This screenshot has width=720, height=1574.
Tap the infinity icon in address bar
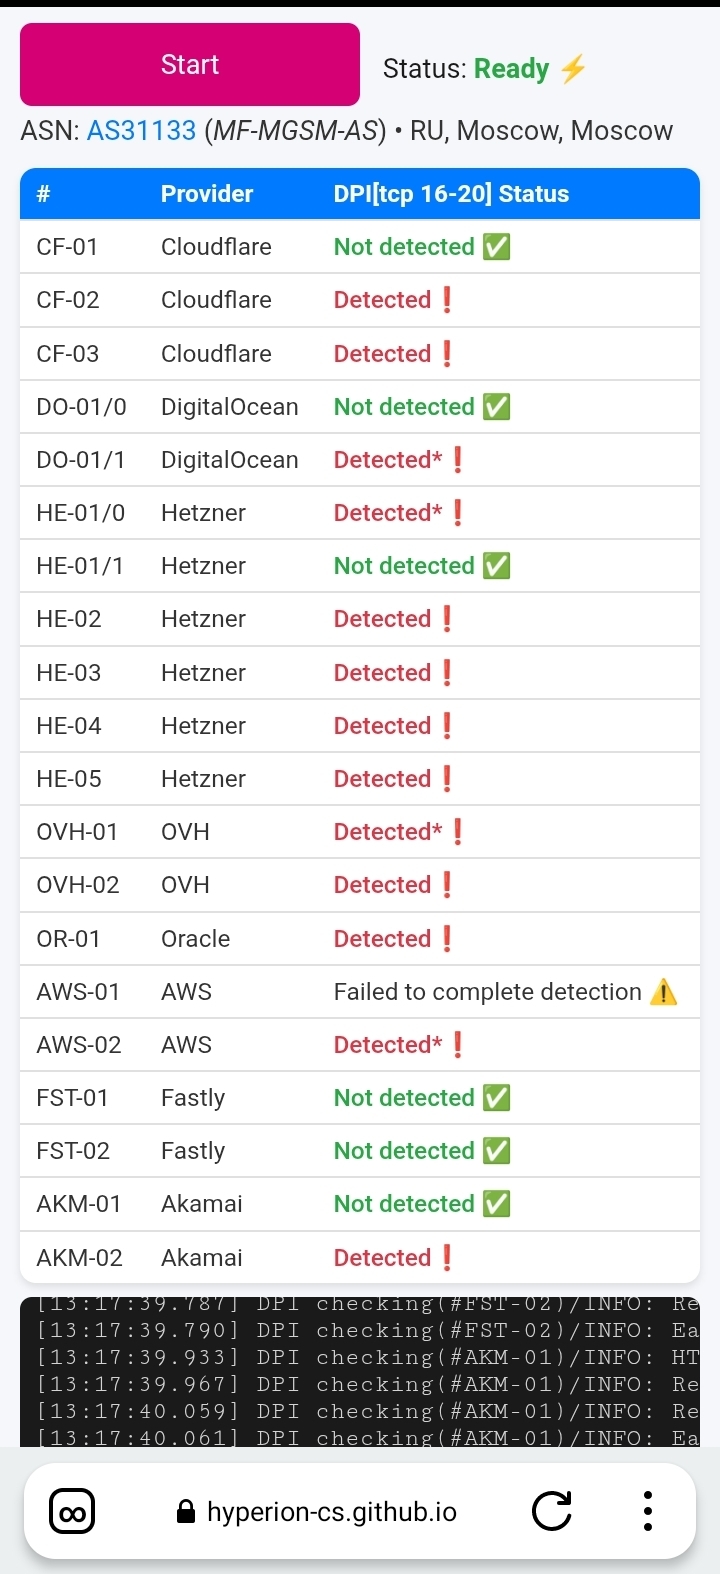(73, 1511)
